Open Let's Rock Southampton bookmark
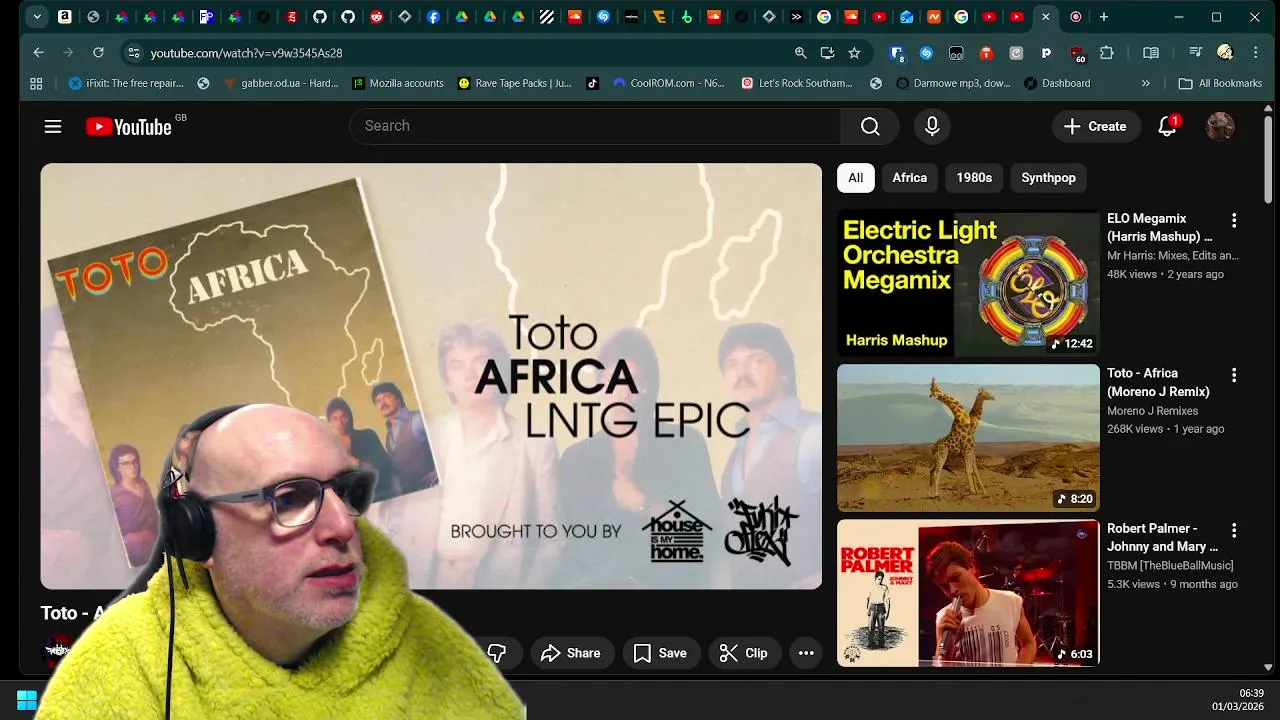The image size is (1280, 720). click(x=797, y=83)
